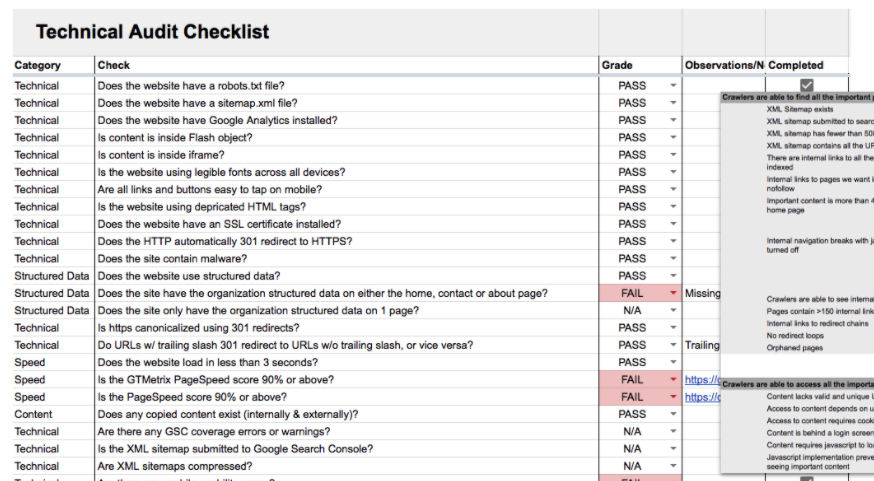
Task: Open the GTMetrix row https link
Action: (702, 380)
